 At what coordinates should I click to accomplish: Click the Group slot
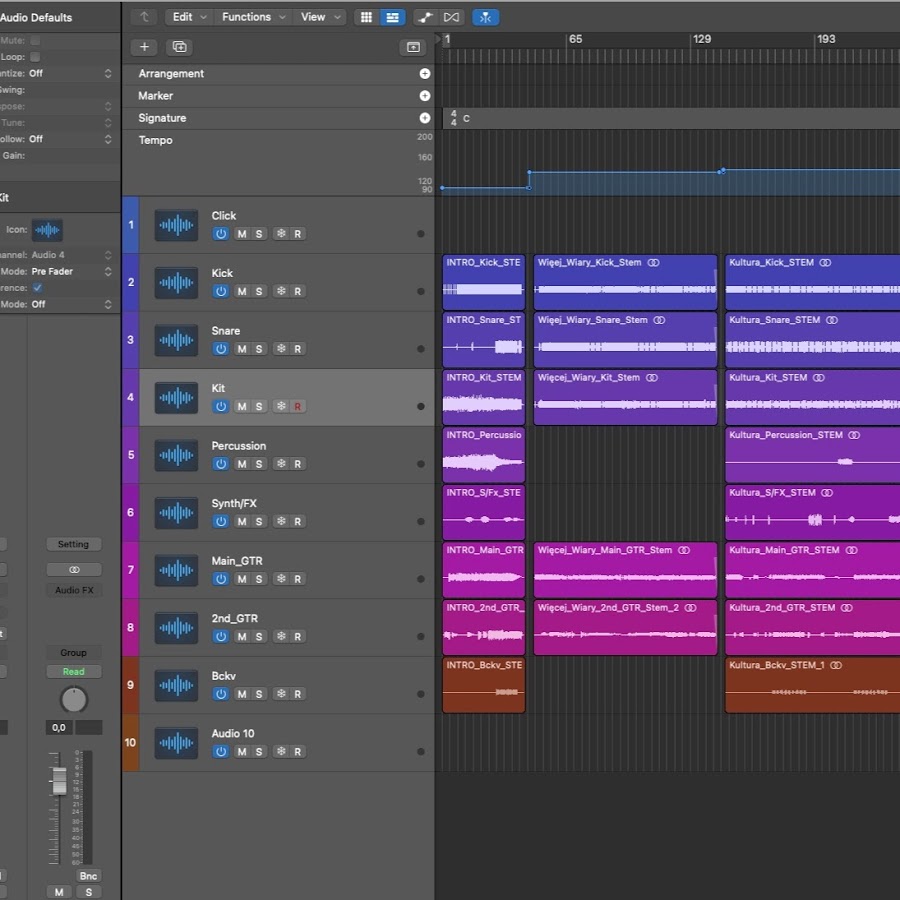tap(74, 653)
